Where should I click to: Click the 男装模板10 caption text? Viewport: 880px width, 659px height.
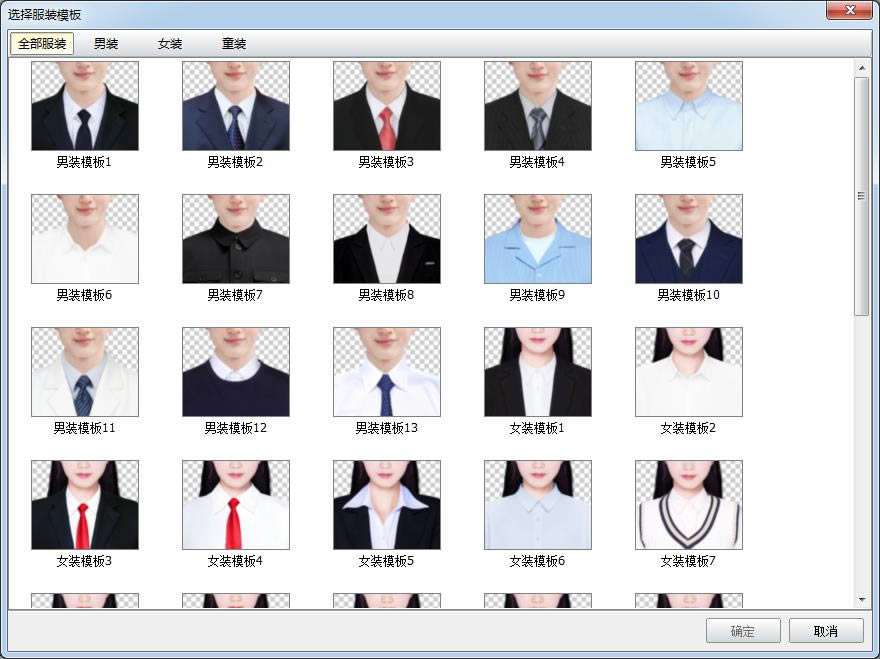689,295
